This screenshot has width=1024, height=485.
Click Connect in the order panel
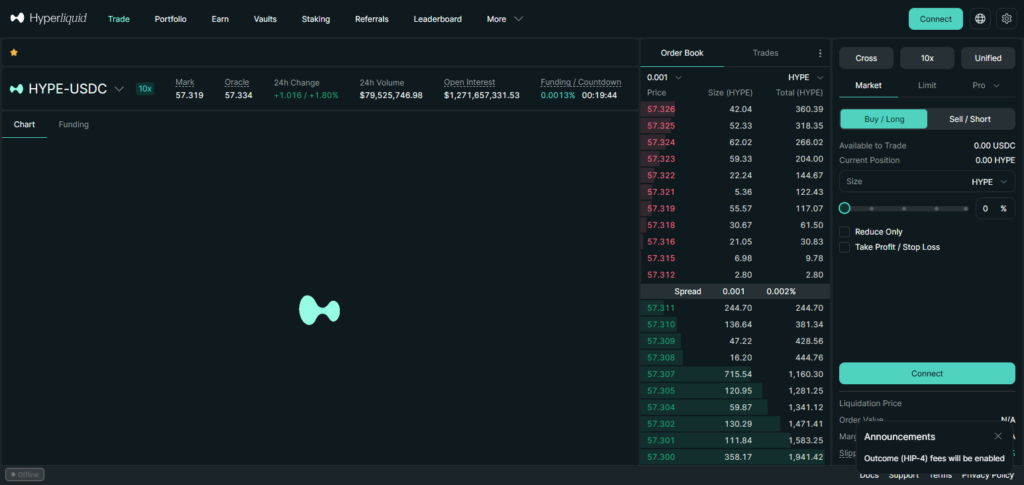pyautogui.click(x=927, y=373)
